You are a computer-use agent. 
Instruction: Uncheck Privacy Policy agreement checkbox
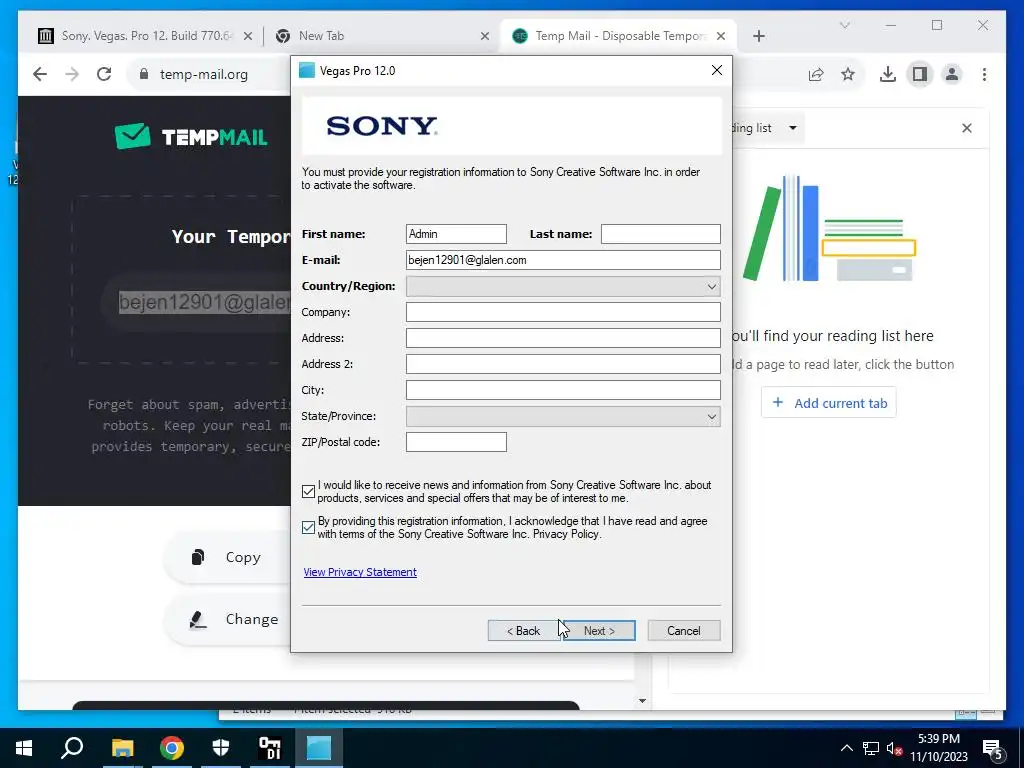pos(308,528)
